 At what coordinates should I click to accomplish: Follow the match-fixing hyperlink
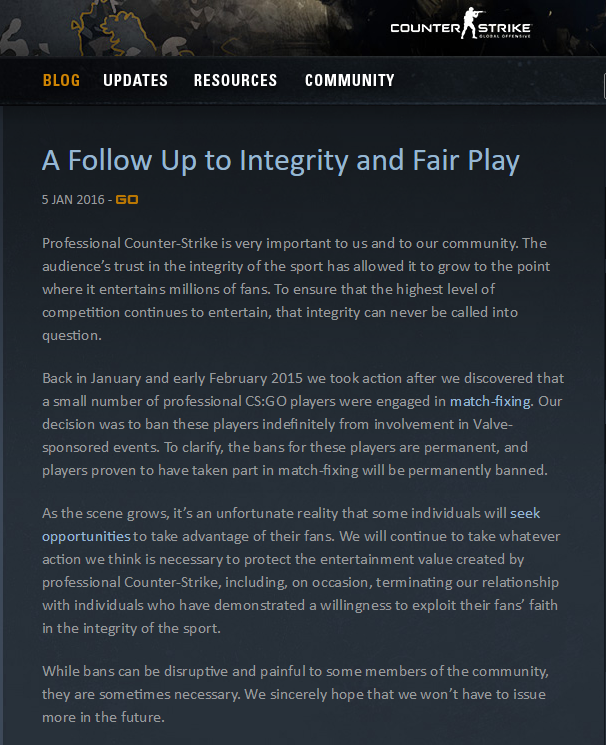pos(490,401)
